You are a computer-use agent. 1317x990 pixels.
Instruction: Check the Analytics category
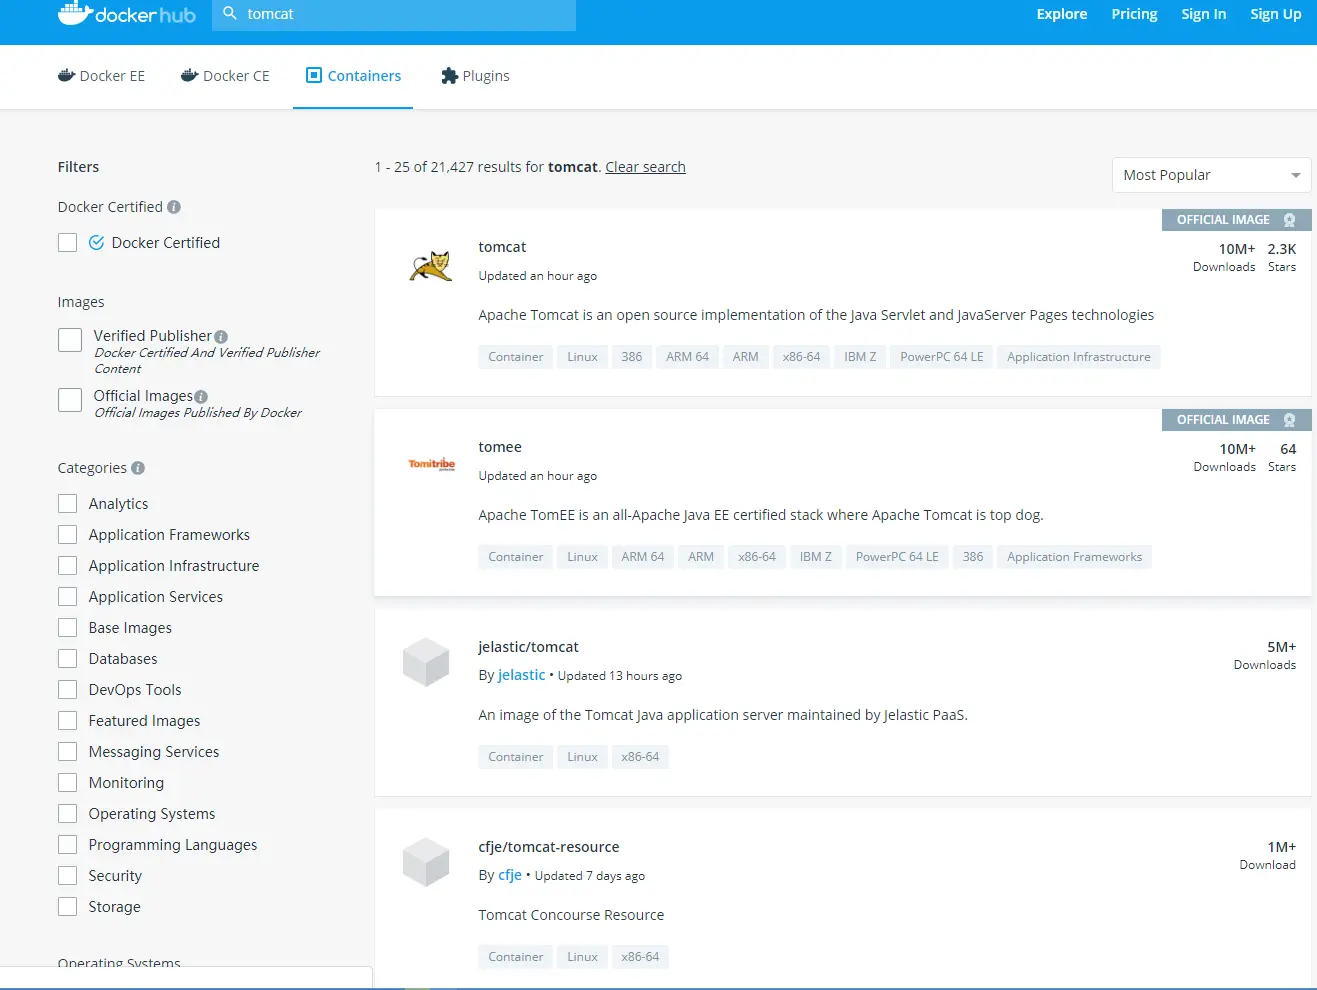(68, 504)
